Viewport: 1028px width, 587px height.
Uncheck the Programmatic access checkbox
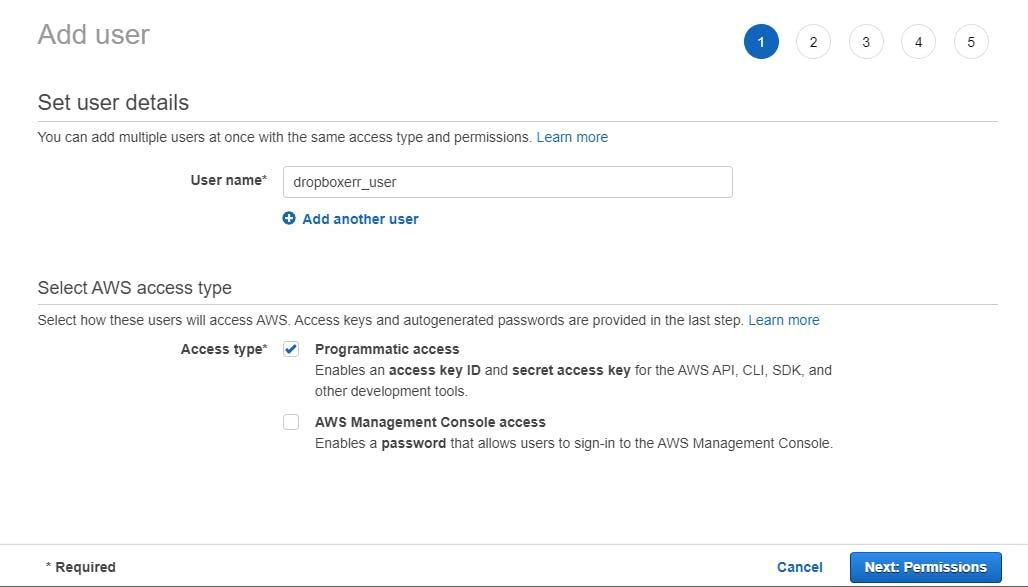click(291, 349)
